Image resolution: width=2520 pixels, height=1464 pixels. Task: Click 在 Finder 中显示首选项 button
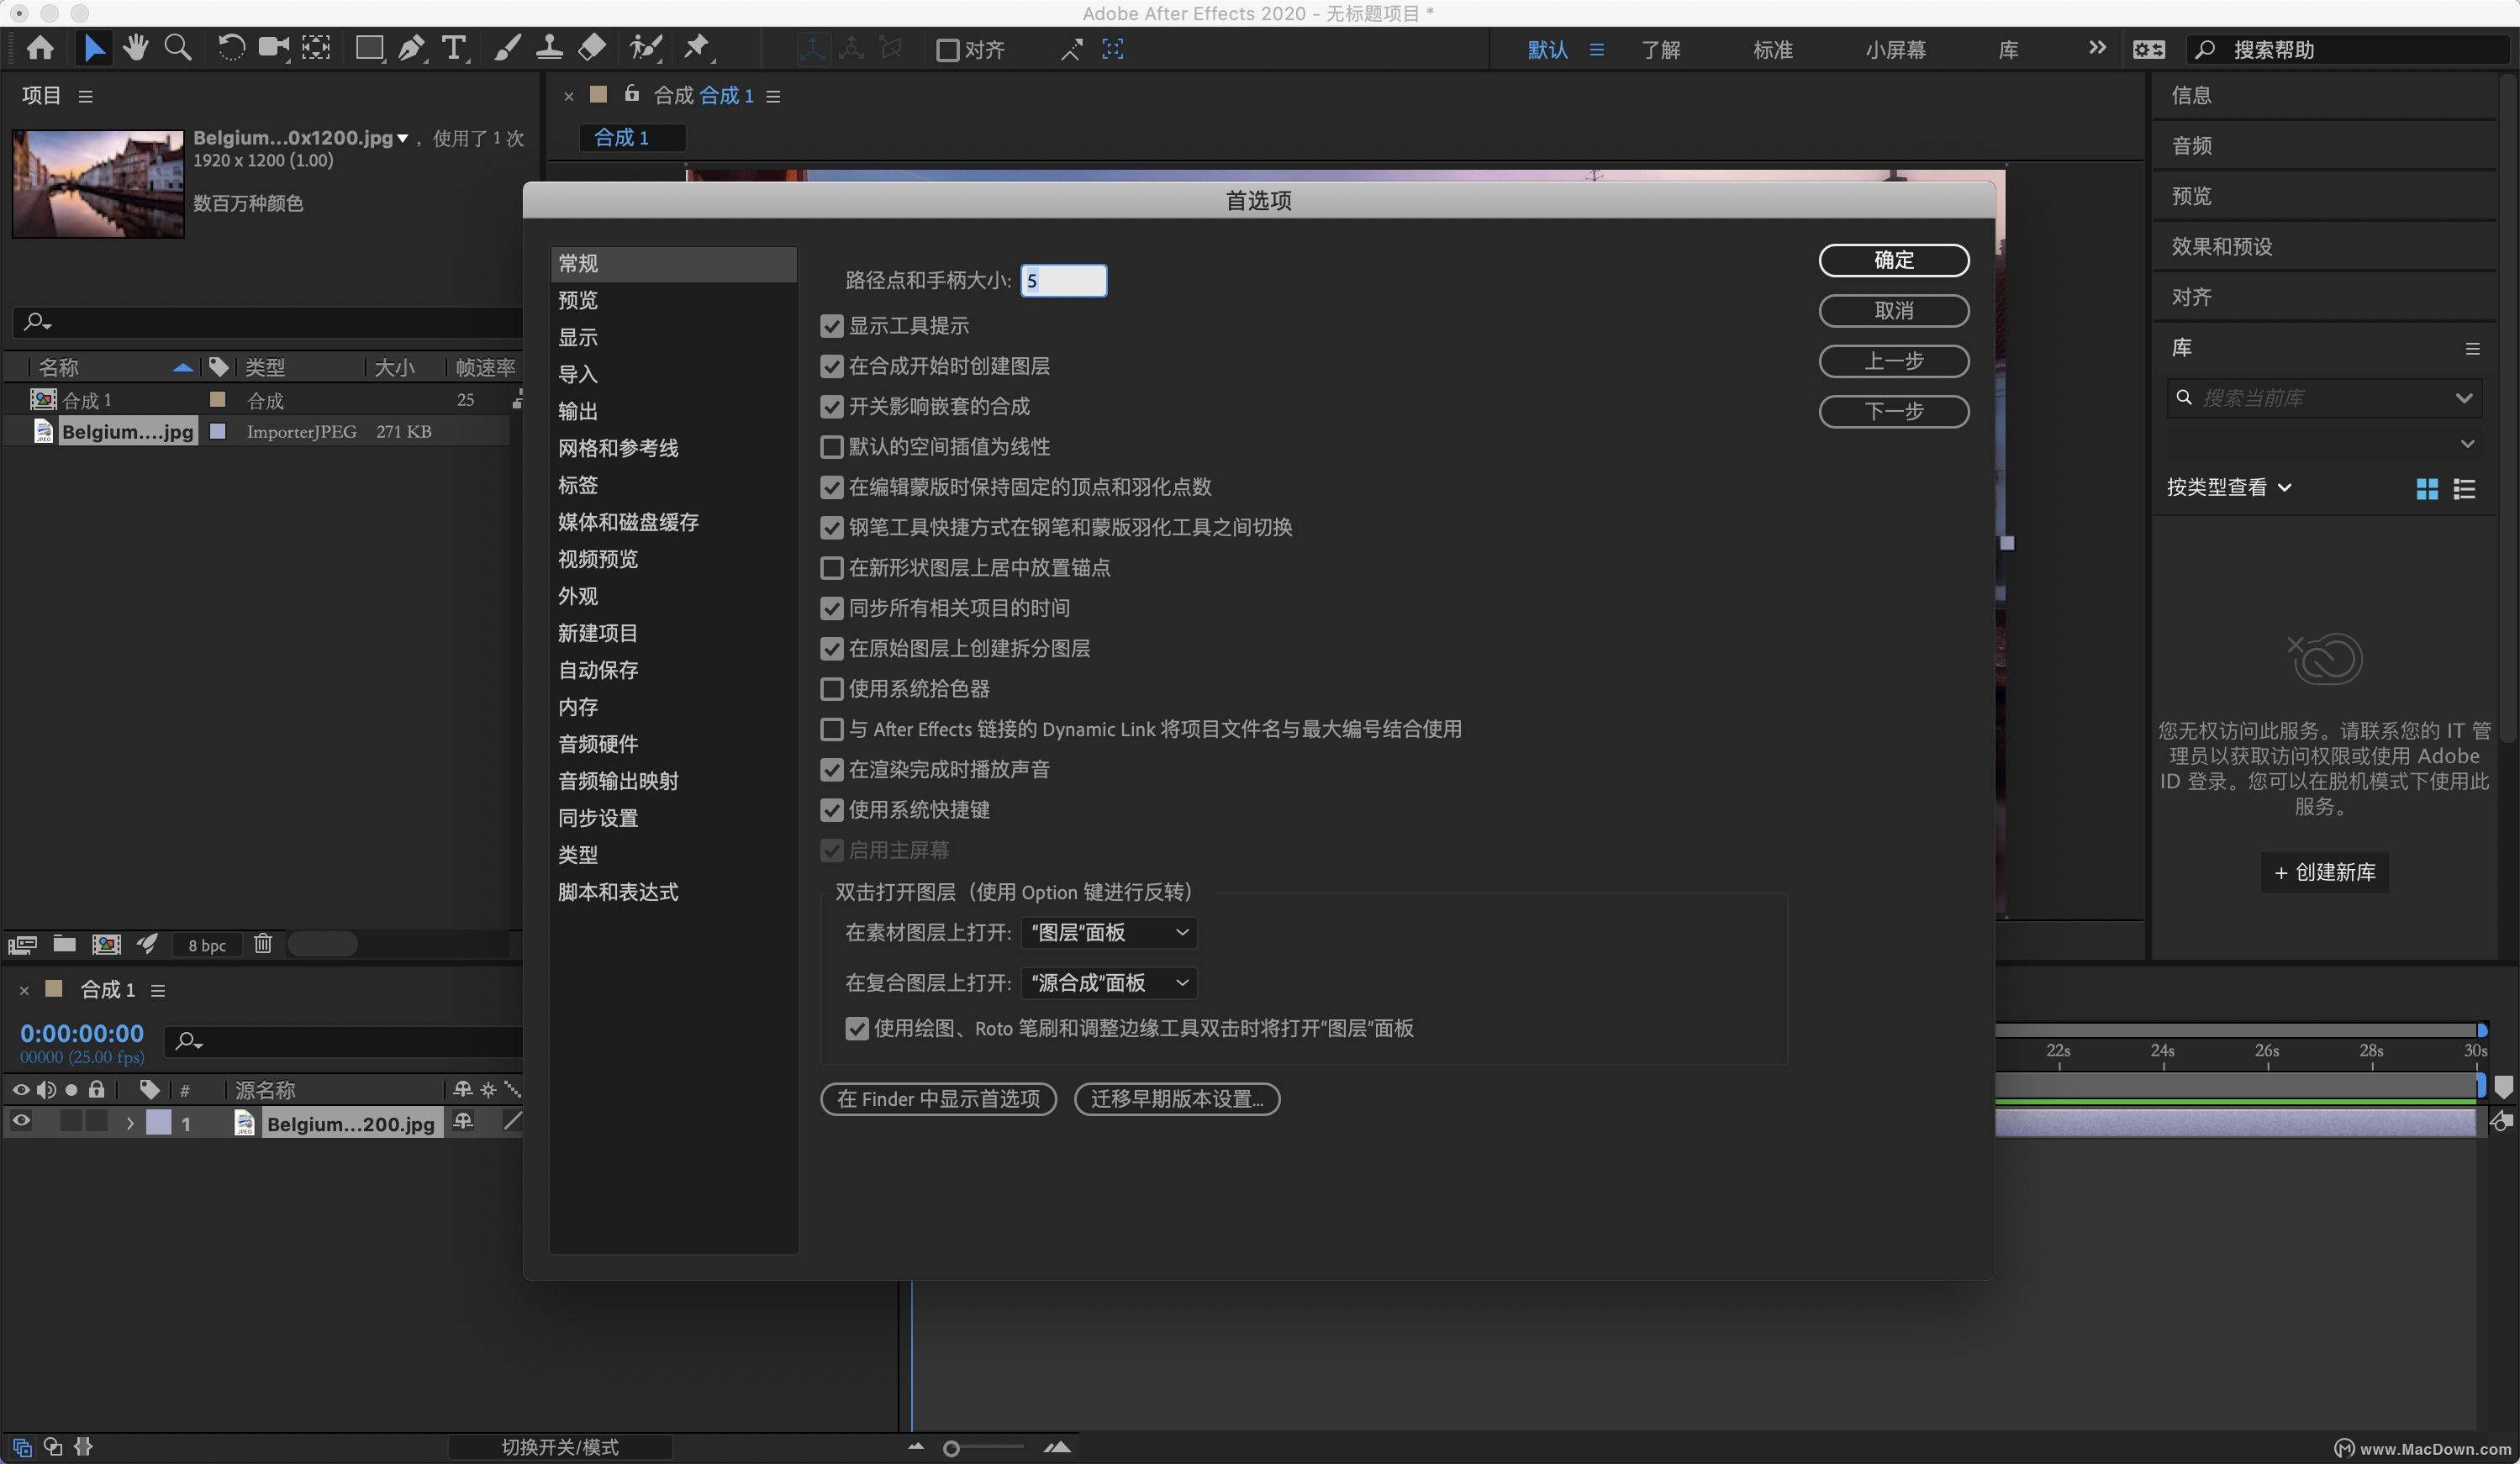[x=938, y=1099]
